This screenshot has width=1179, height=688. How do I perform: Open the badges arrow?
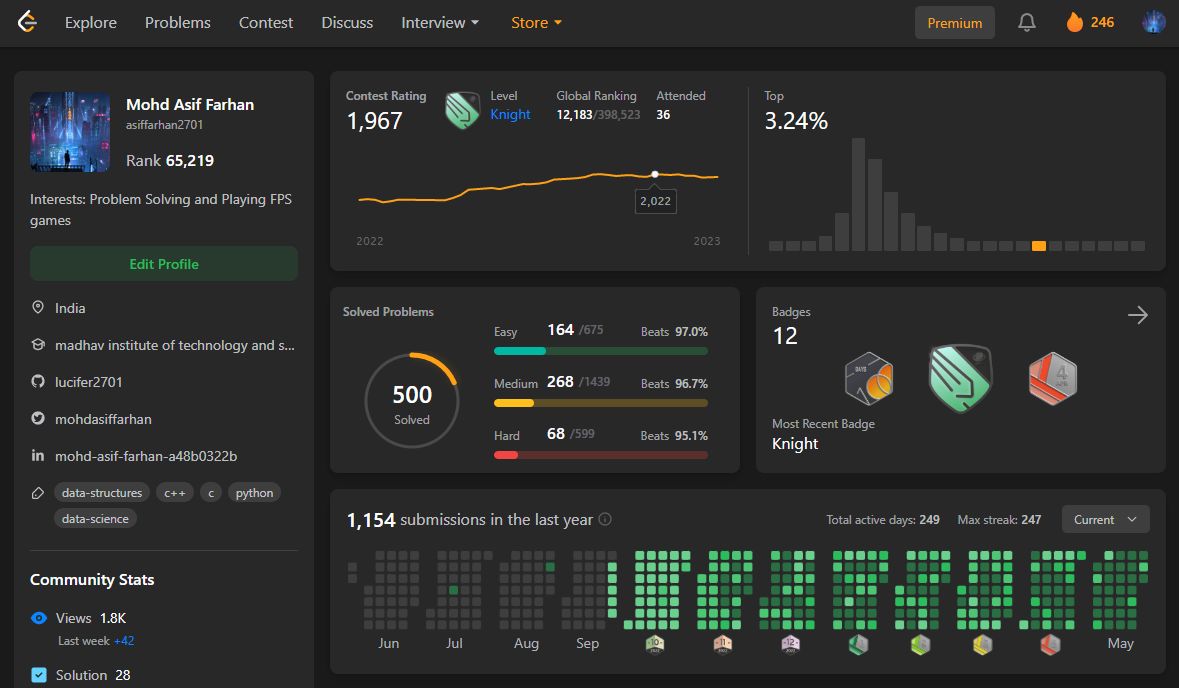click(1138, 315)
